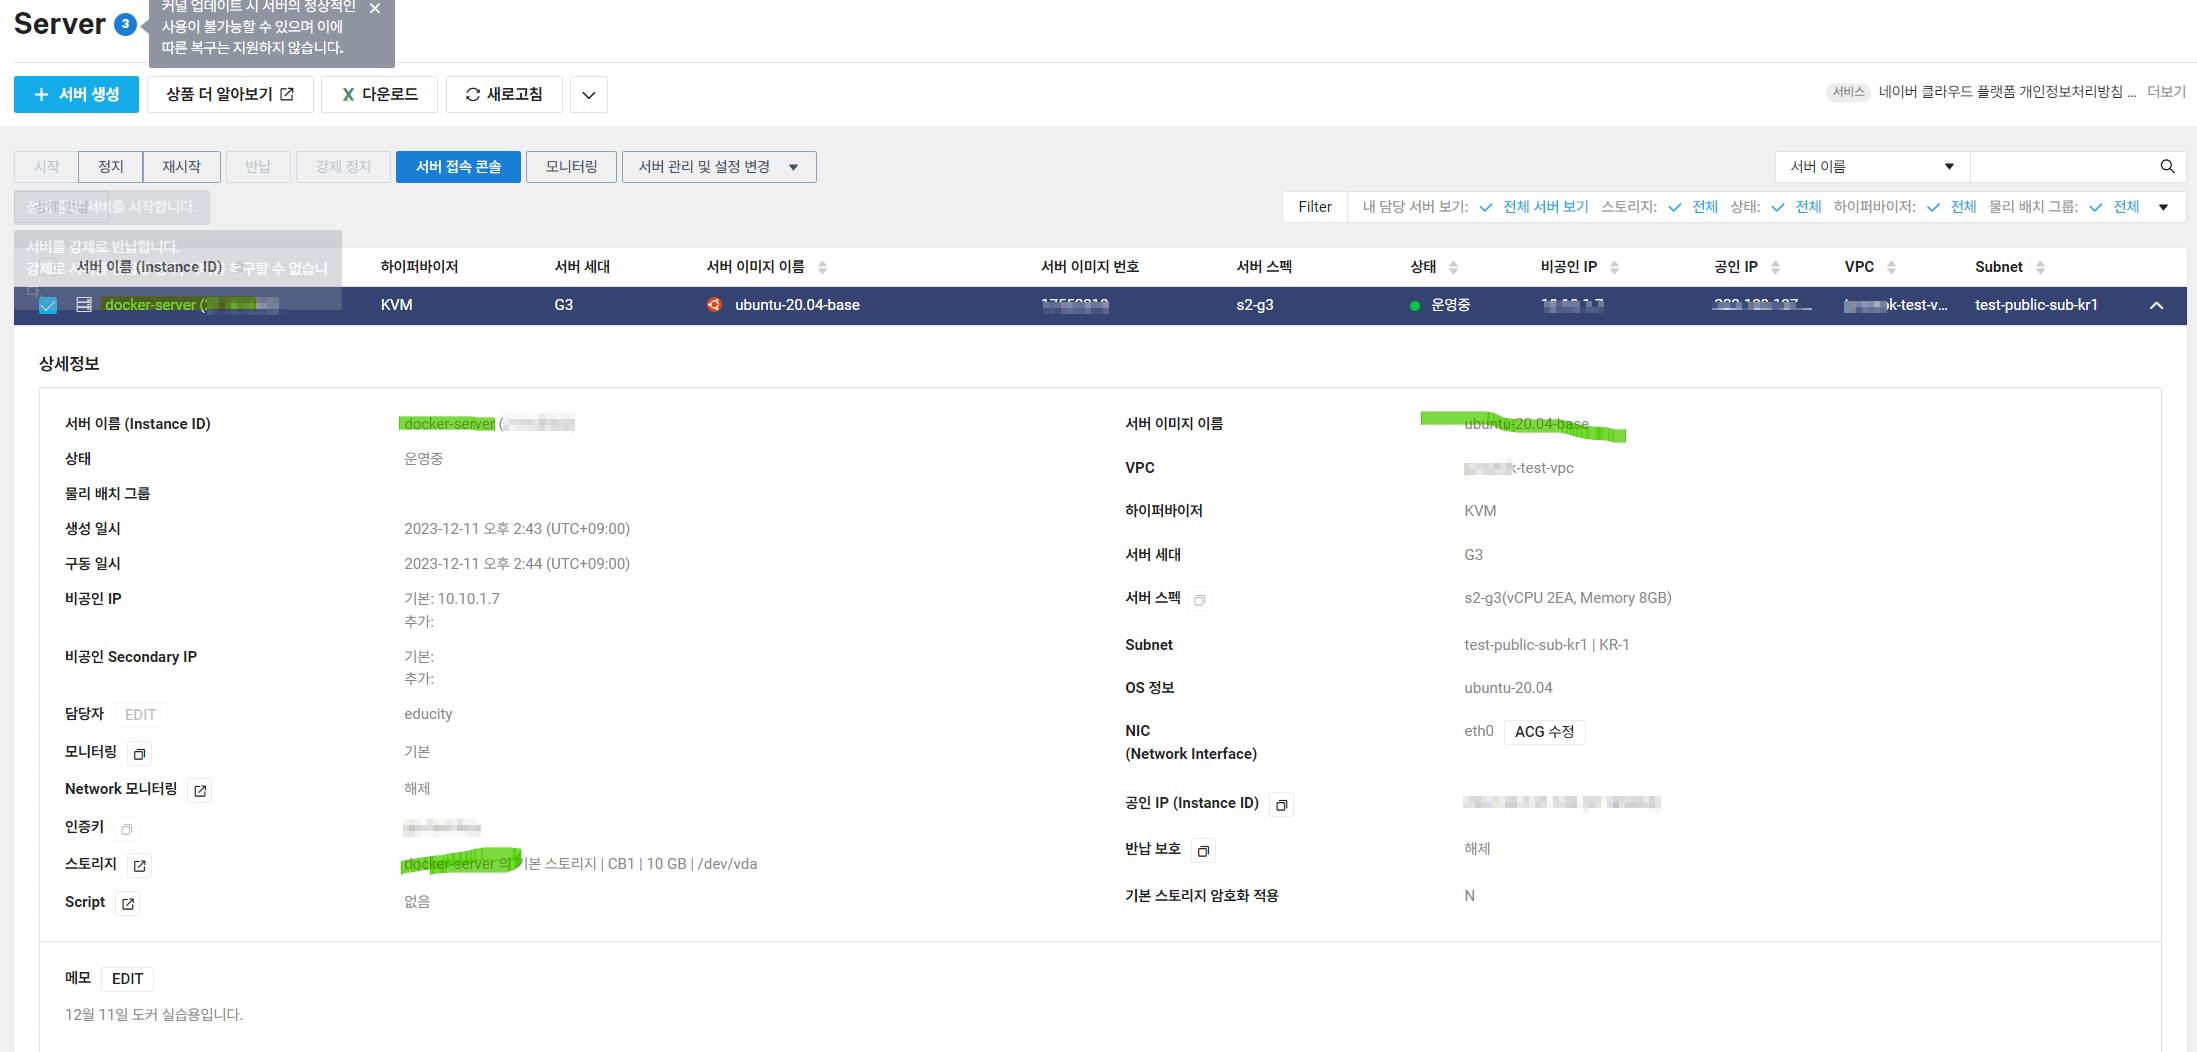Open Script external link icon

tap(128, 903)
